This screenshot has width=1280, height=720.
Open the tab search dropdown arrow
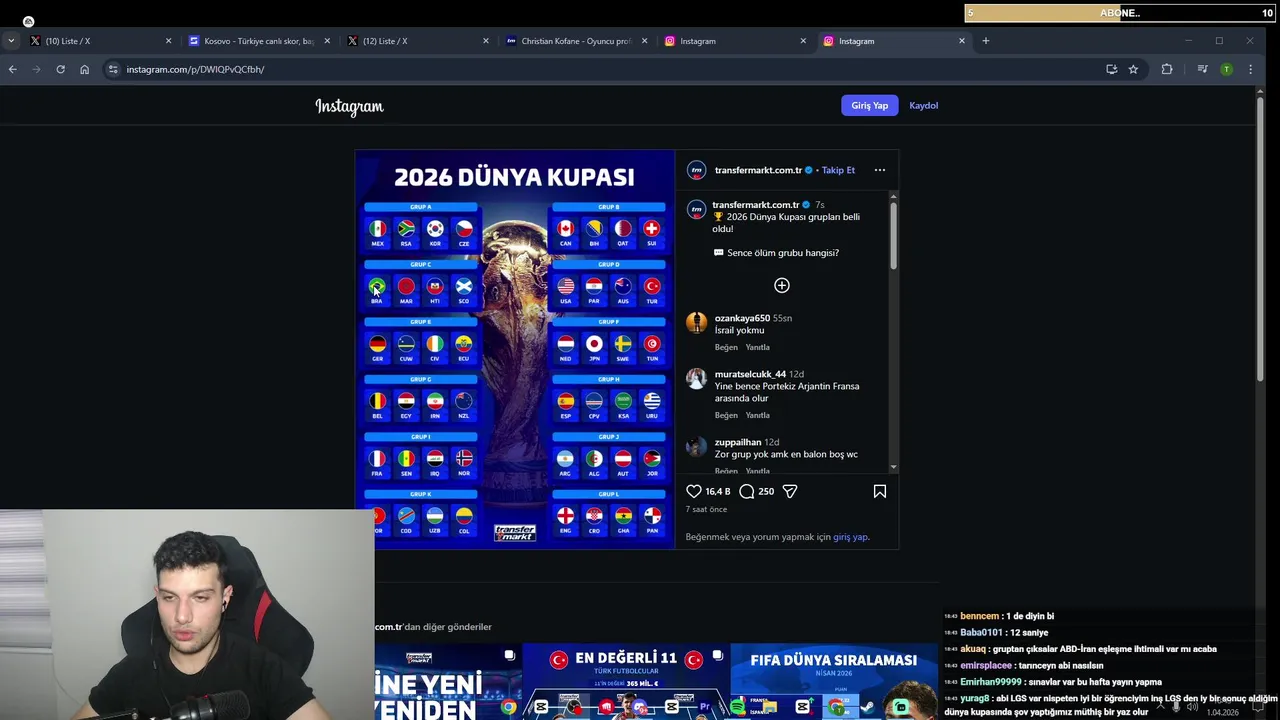pyautogui.click(x=10, y=41)
